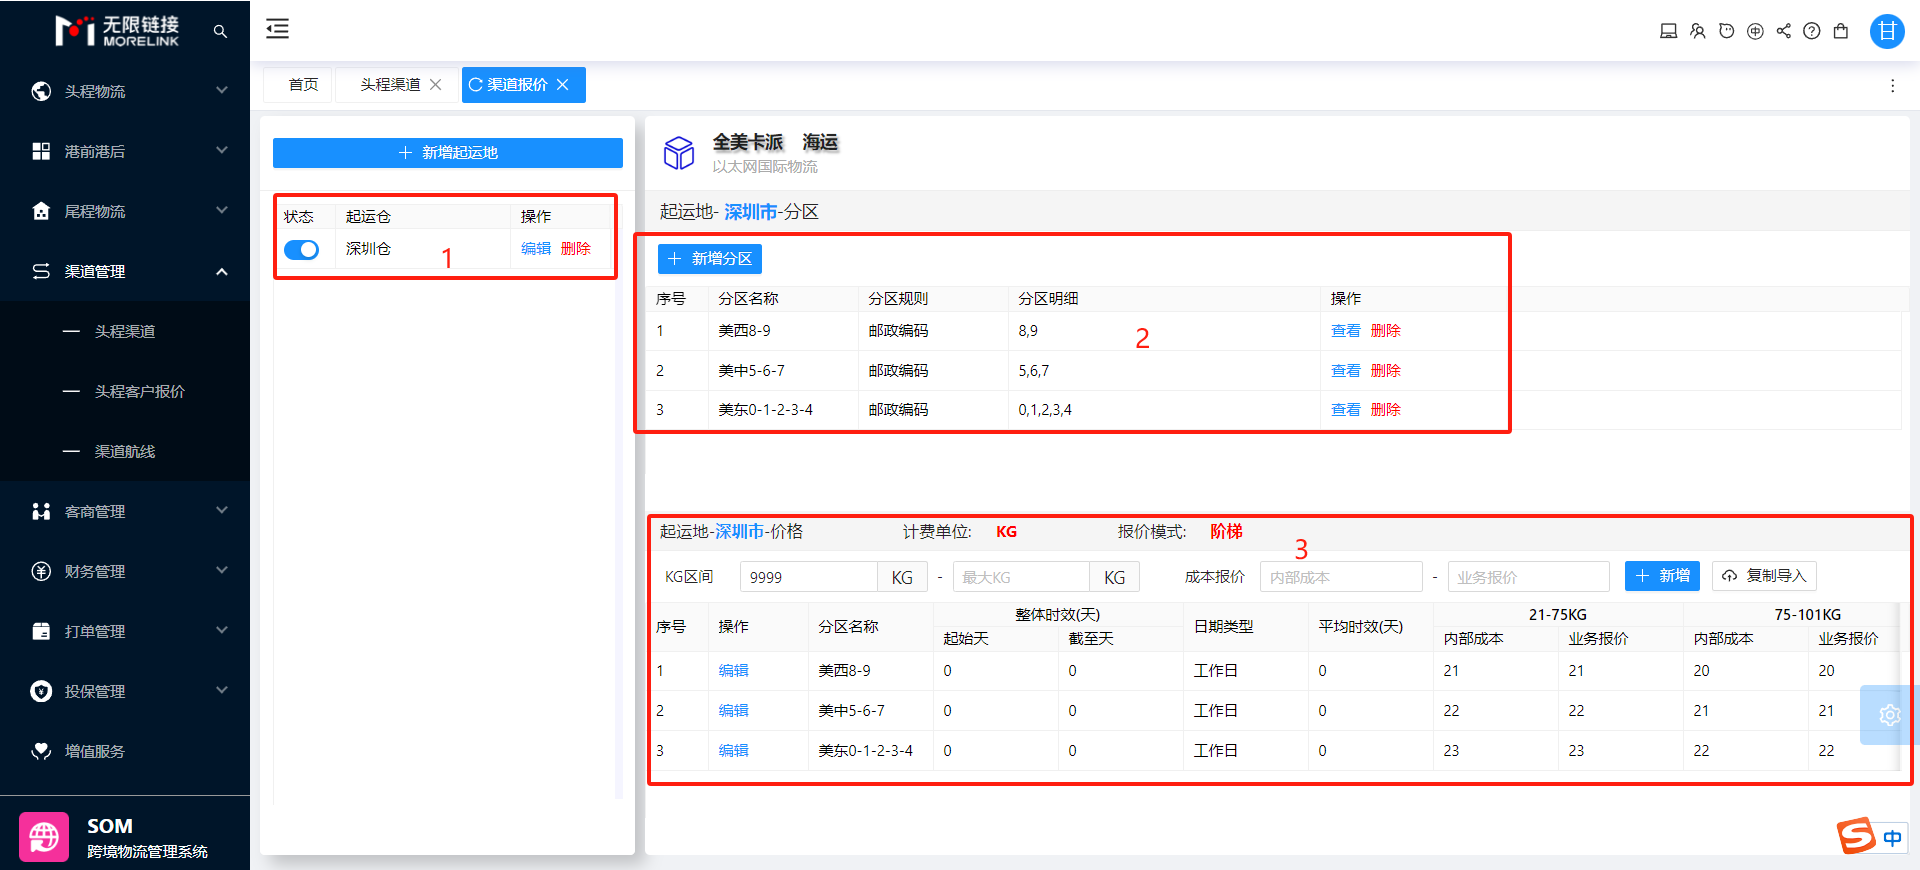Viewport: 1920px width, 870px height.
Task: Expand the 尾程物流 menu chevron
Action: [222, 210]
